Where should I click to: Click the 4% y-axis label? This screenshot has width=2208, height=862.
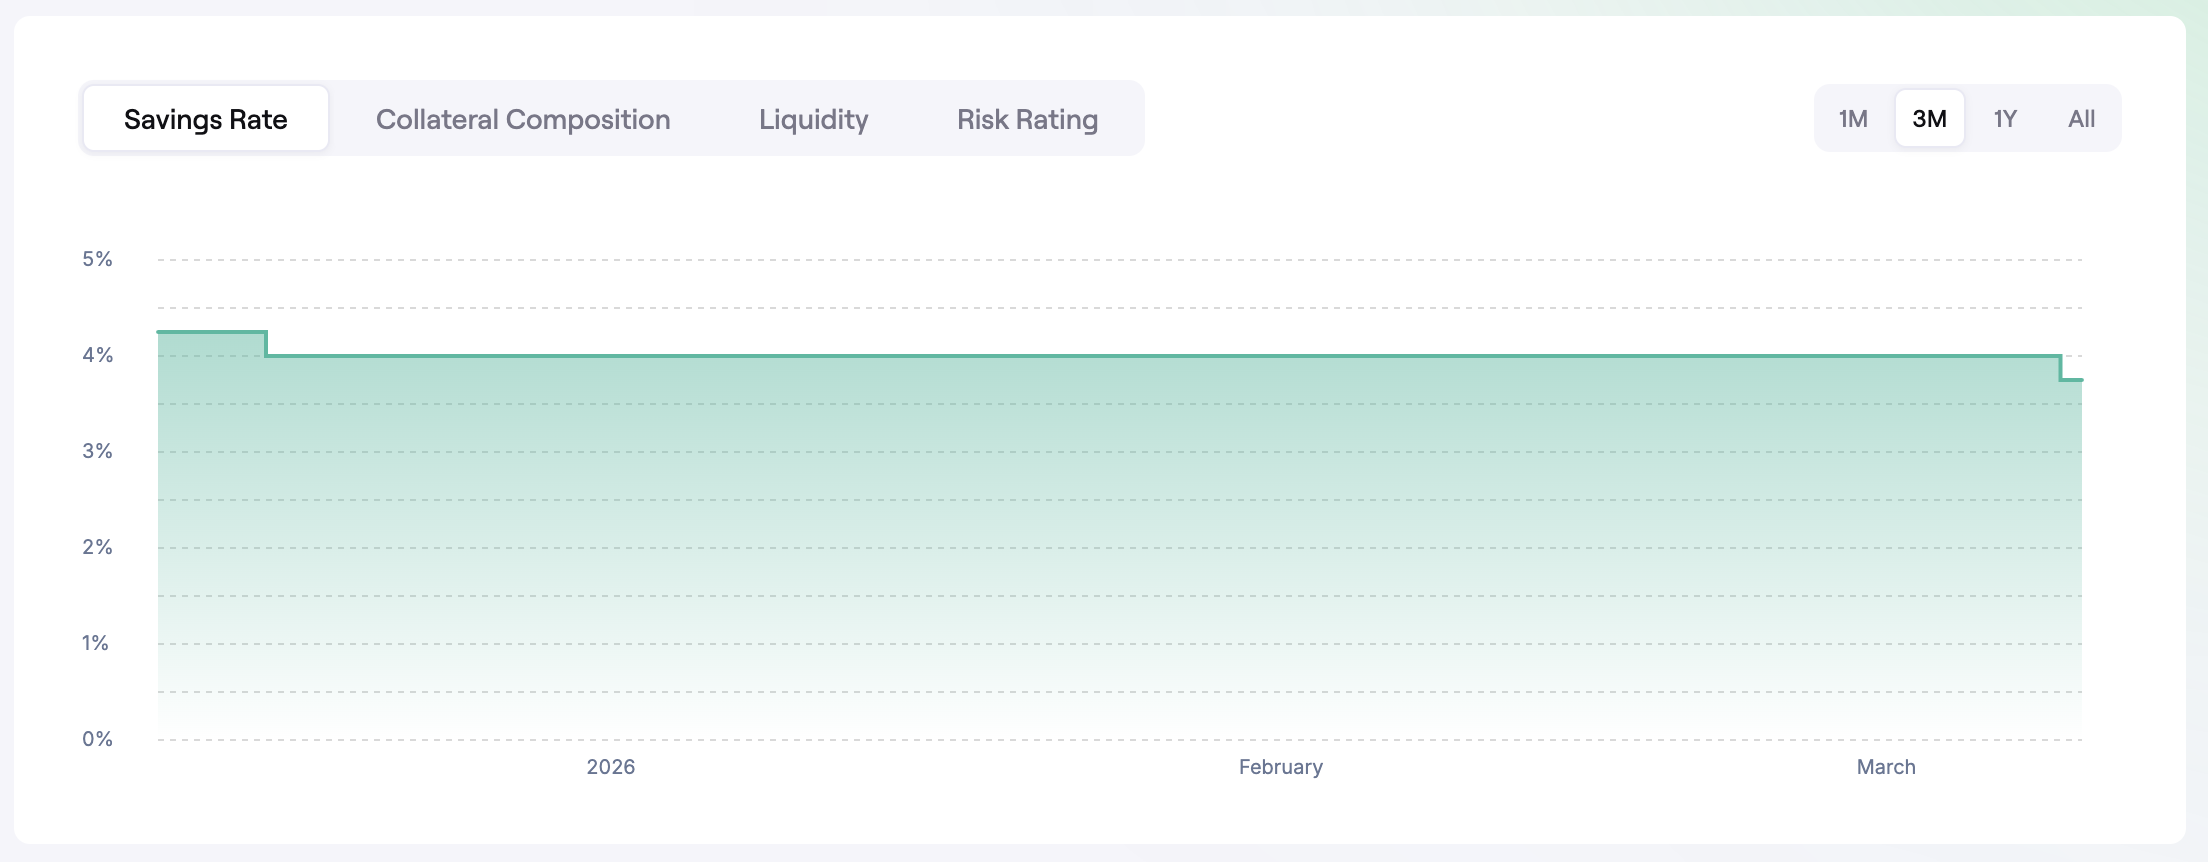97,355
